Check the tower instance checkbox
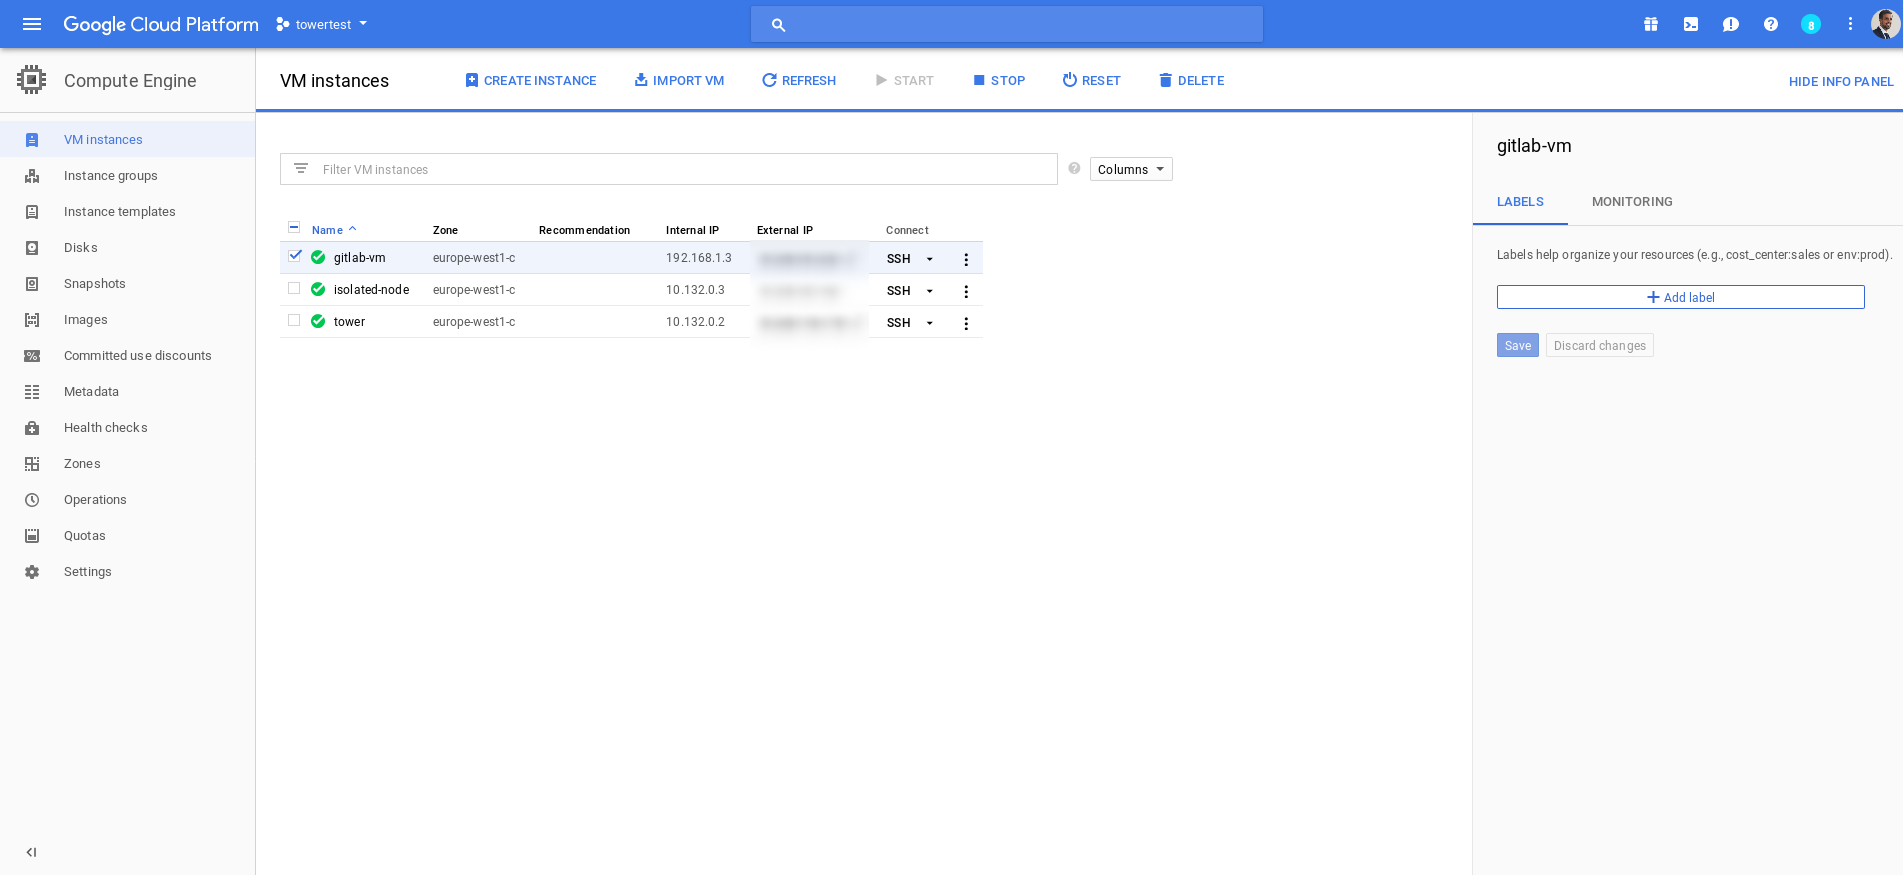Image resolution: width=1903 pixels, height=875 pixels. [x=294, y=320]
